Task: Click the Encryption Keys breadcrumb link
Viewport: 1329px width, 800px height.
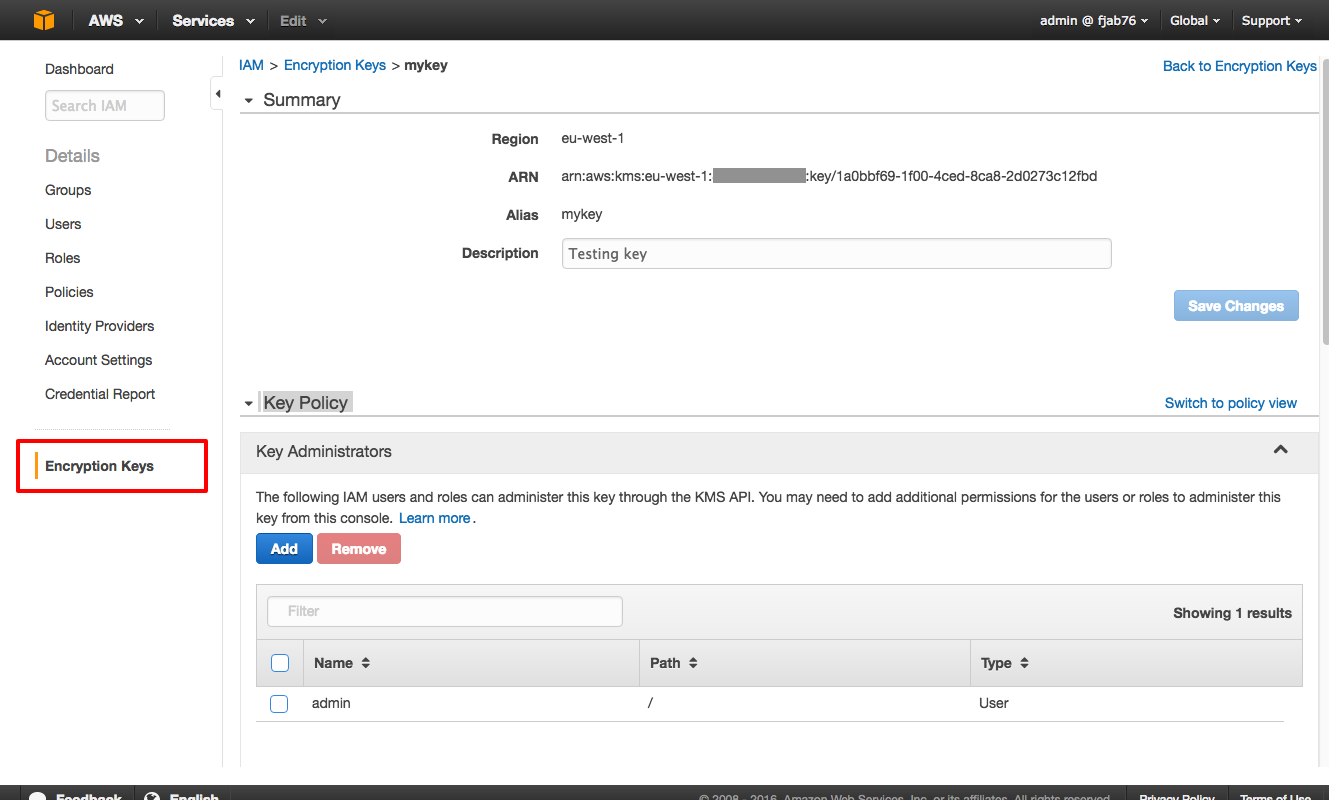Action: pyautogui.click(x=335, y=65)
